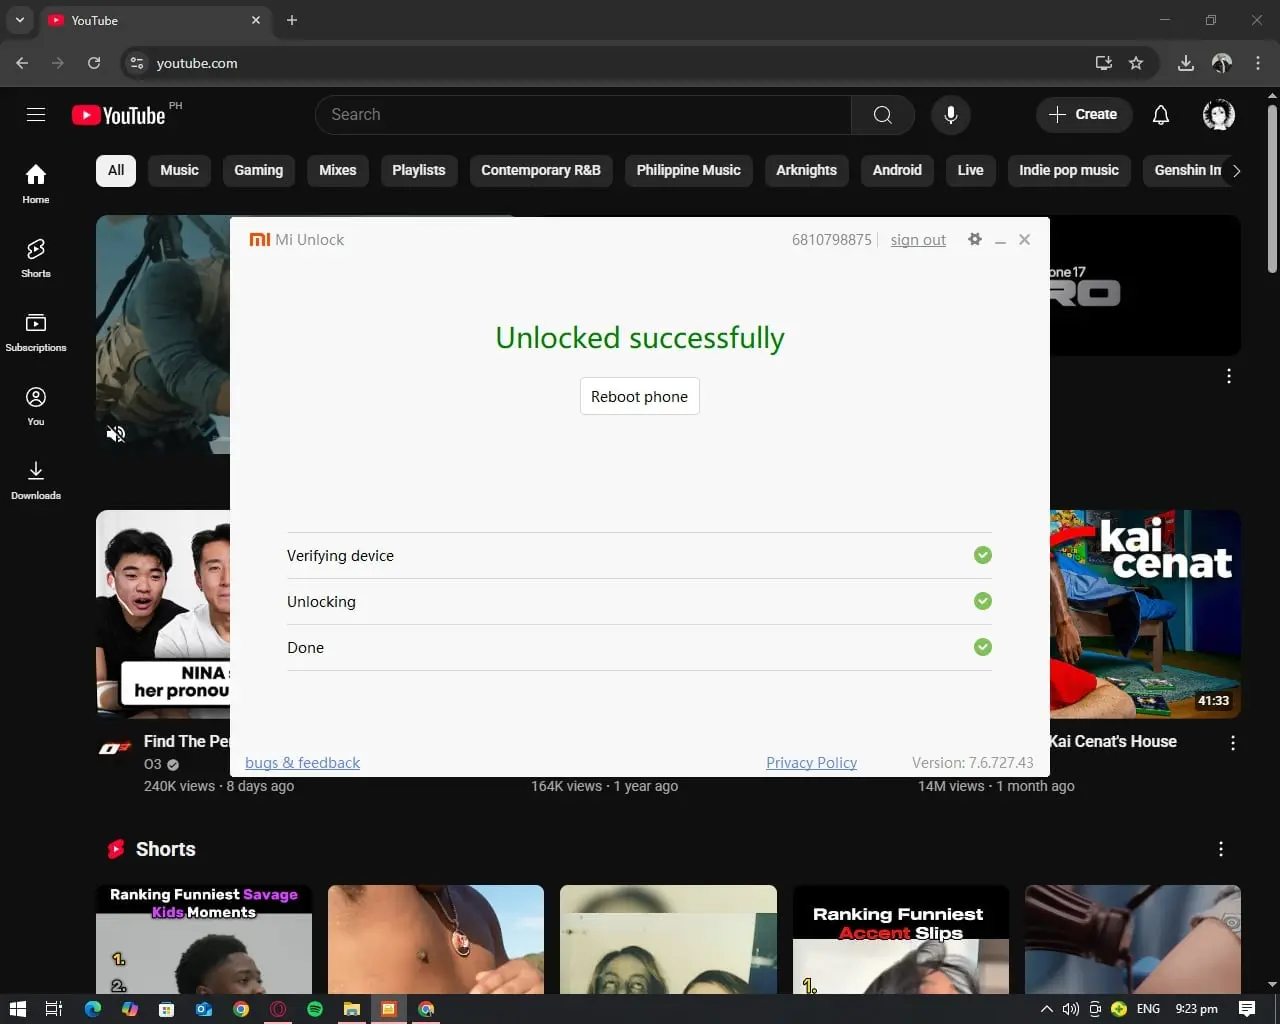
Task: Open the YouTube account avatar menu
Action: pos(1218,115)
